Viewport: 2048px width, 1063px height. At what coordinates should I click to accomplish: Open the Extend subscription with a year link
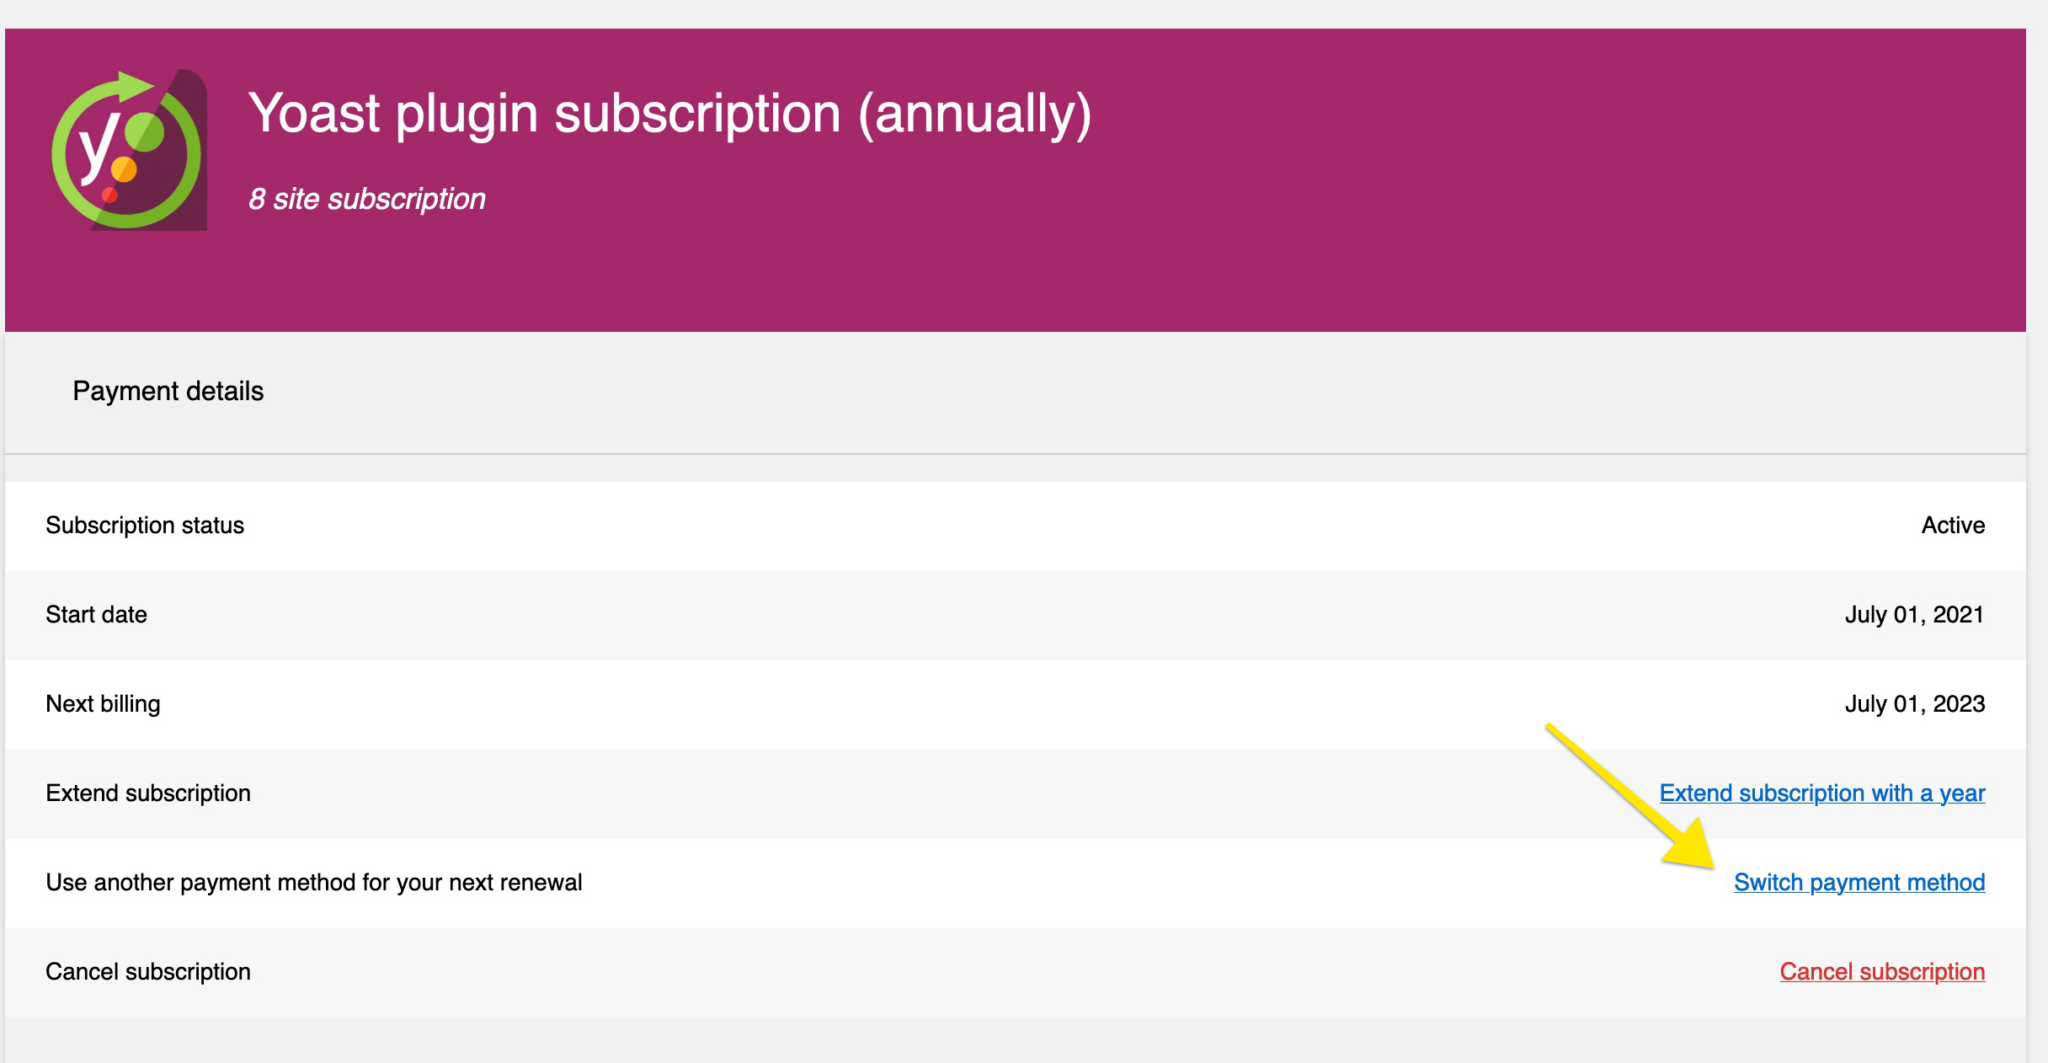(x=1822, y=793)
